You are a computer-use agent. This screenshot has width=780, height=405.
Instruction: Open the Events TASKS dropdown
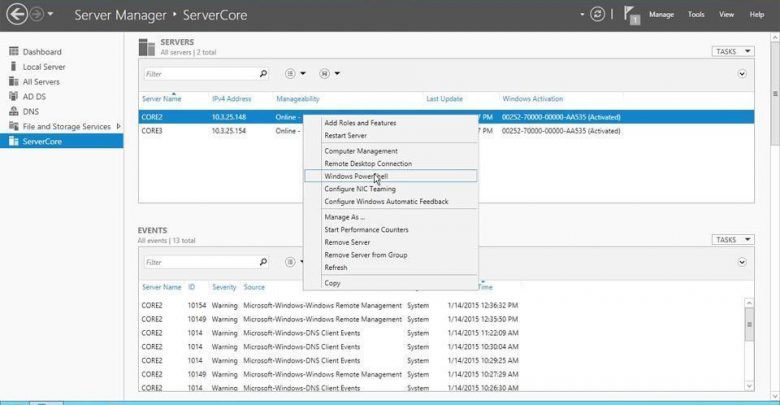pyautogui.click(x=733, y=240)
